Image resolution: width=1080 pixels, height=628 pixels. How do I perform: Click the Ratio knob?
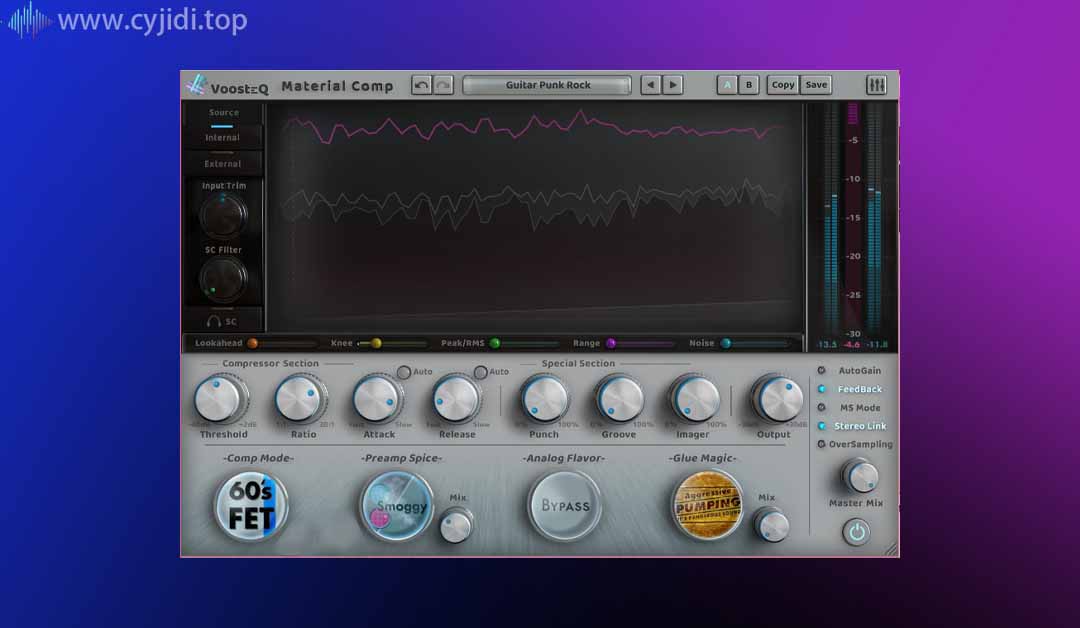tap(299, 399)
